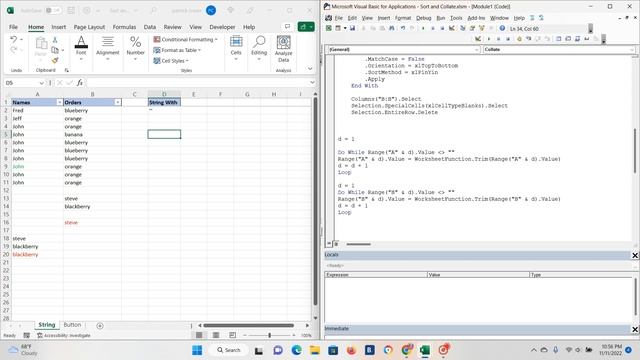The height and width of the screenshot is (360, 640).
Task: Open the Cell Styles dropdown
Action: (171, 60)
